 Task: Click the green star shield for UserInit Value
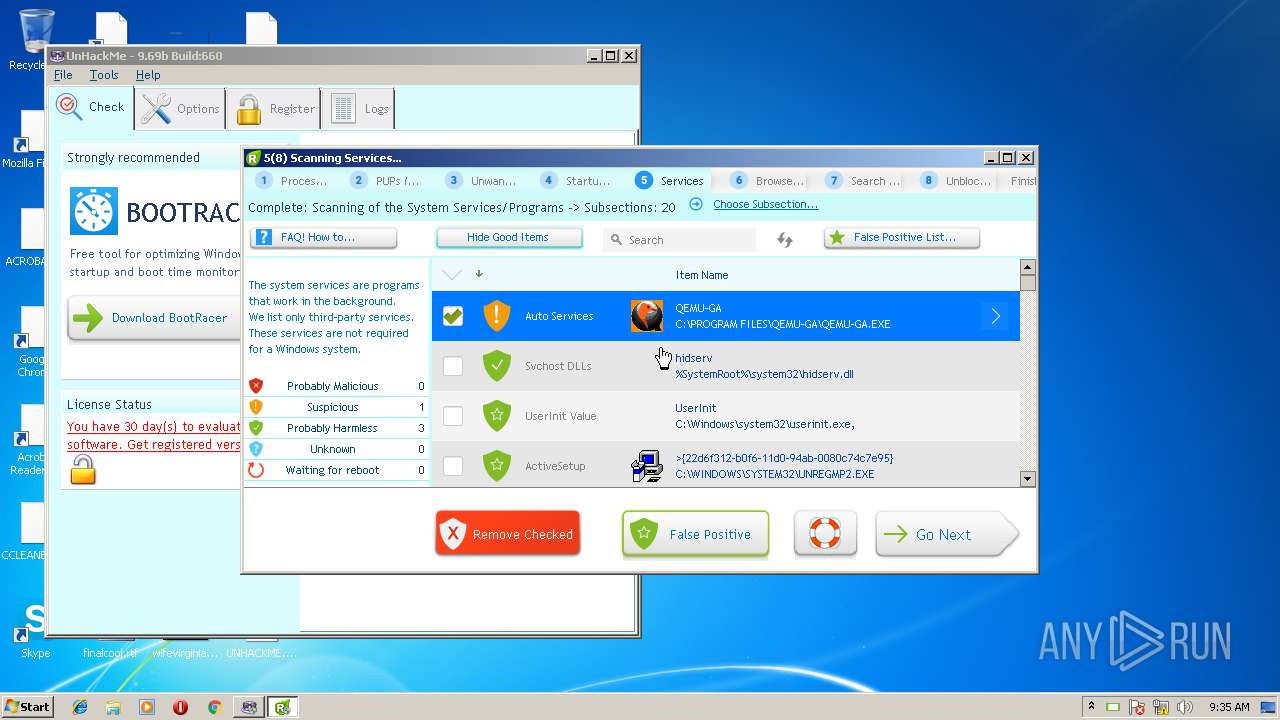(497, 416)
